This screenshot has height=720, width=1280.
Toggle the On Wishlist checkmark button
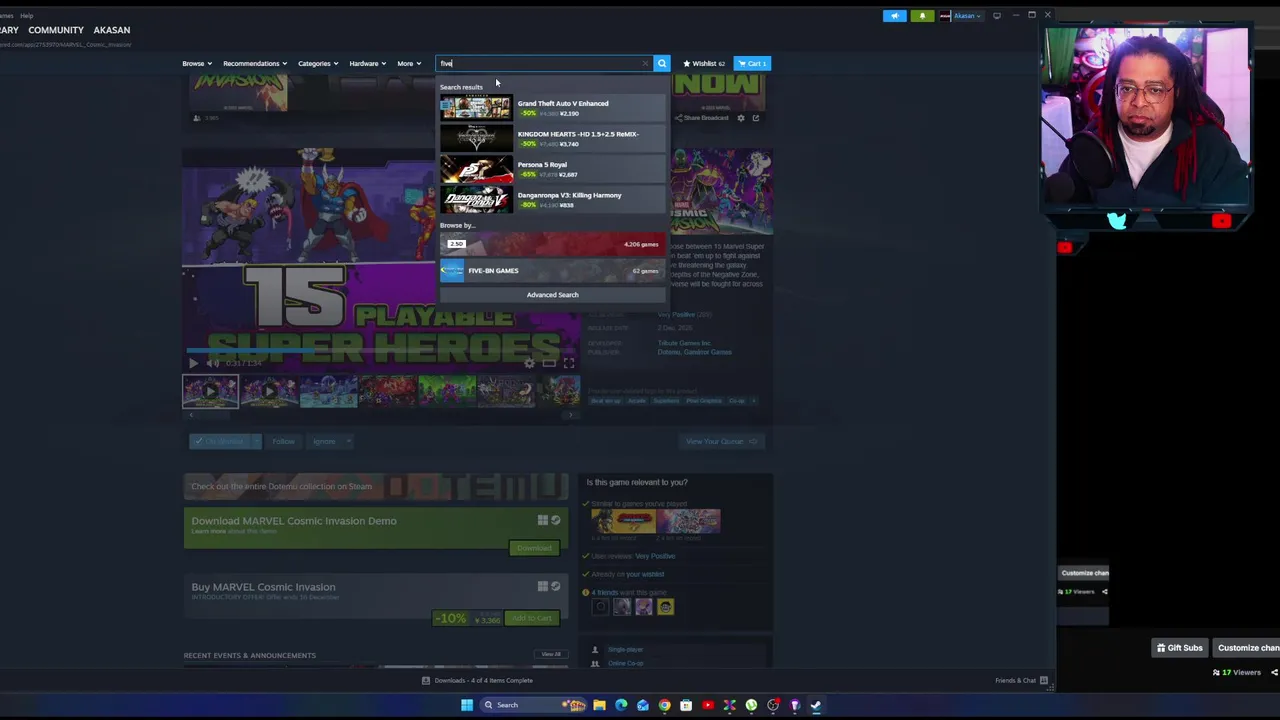(219, 441)
